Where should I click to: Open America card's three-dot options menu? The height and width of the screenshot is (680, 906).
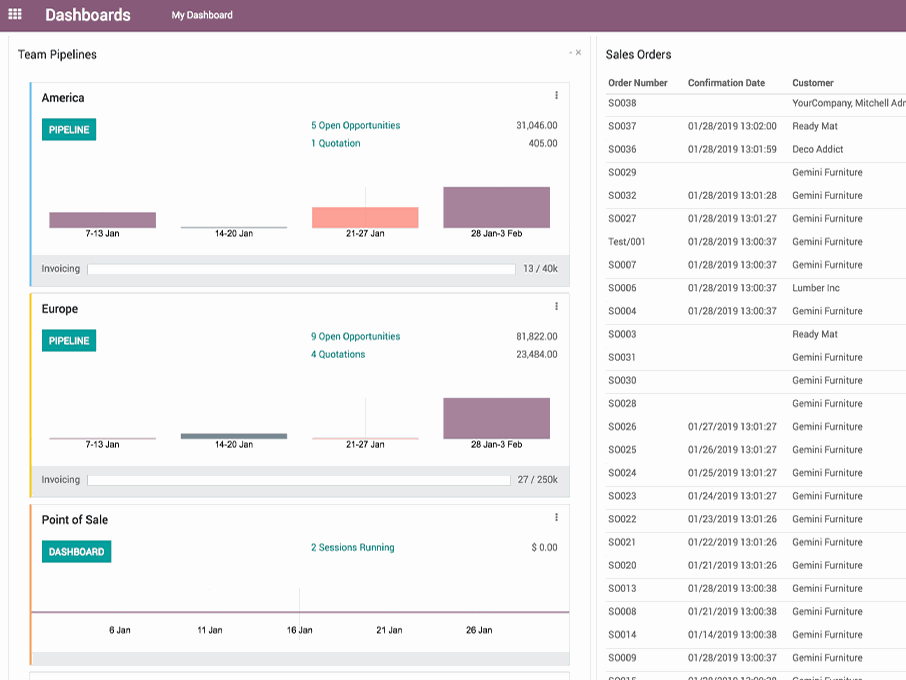[556, 96]
